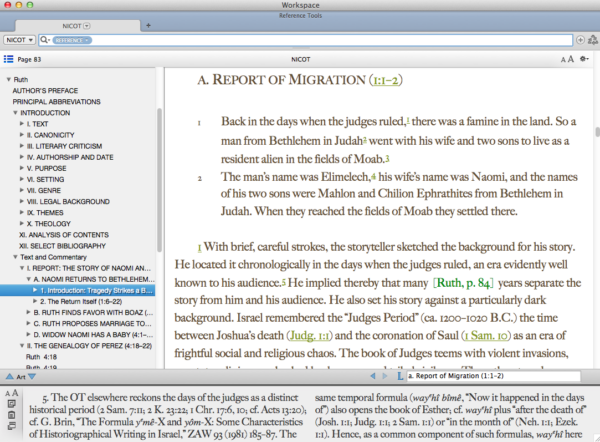Screen dimensions: 600x442
Task: Expand VI. SETTING section
Action: coord(22,179)
